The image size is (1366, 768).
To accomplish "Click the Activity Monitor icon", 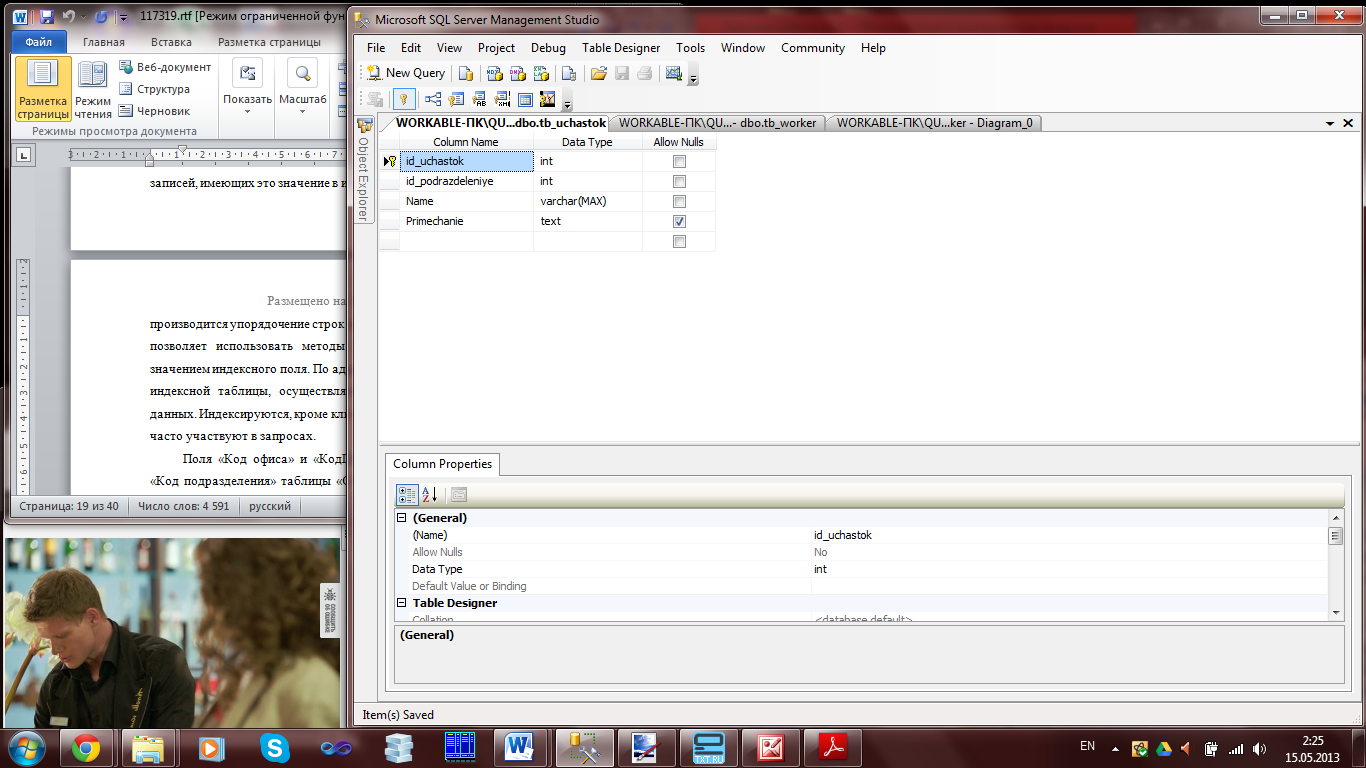I will click(673, 73).
